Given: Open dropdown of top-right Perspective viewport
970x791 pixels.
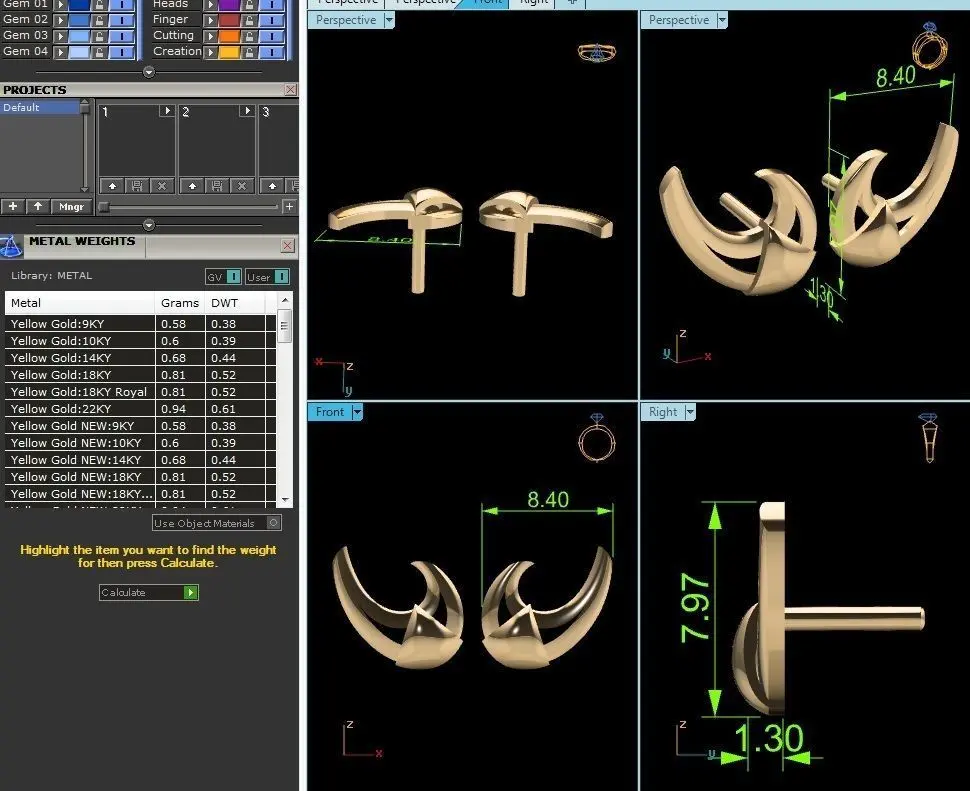Looking at the screenshot, I should click(x=721, y=20).
